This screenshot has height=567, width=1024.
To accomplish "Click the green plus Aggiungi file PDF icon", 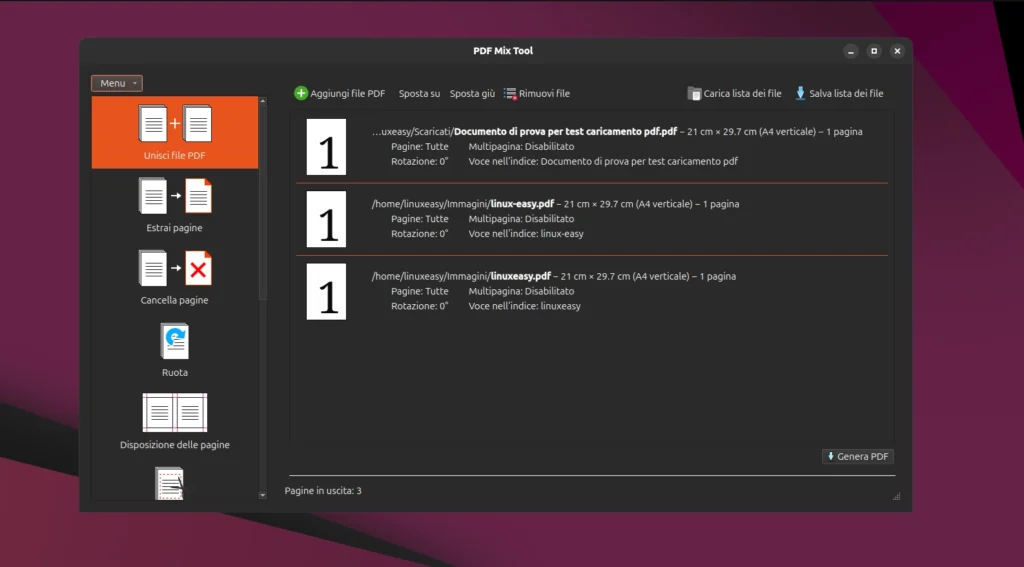I will tap(300, 93).
